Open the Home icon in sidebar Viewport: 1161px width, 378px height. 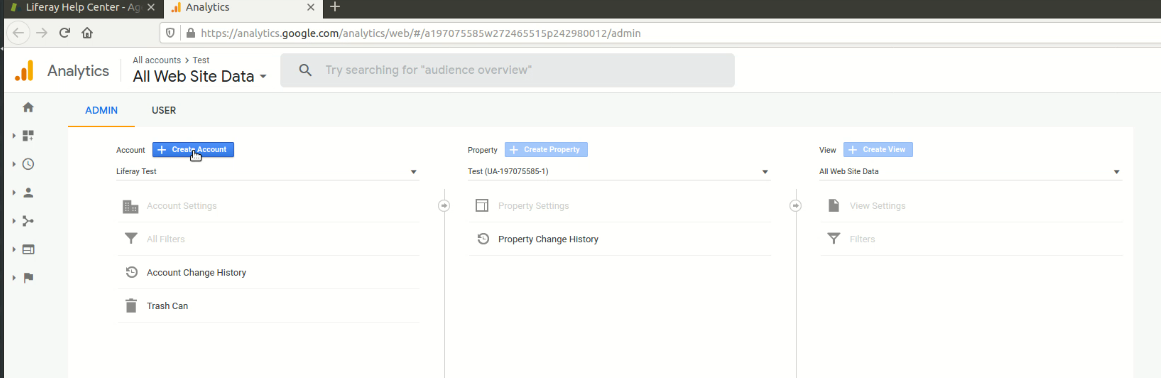coord(28,107)
